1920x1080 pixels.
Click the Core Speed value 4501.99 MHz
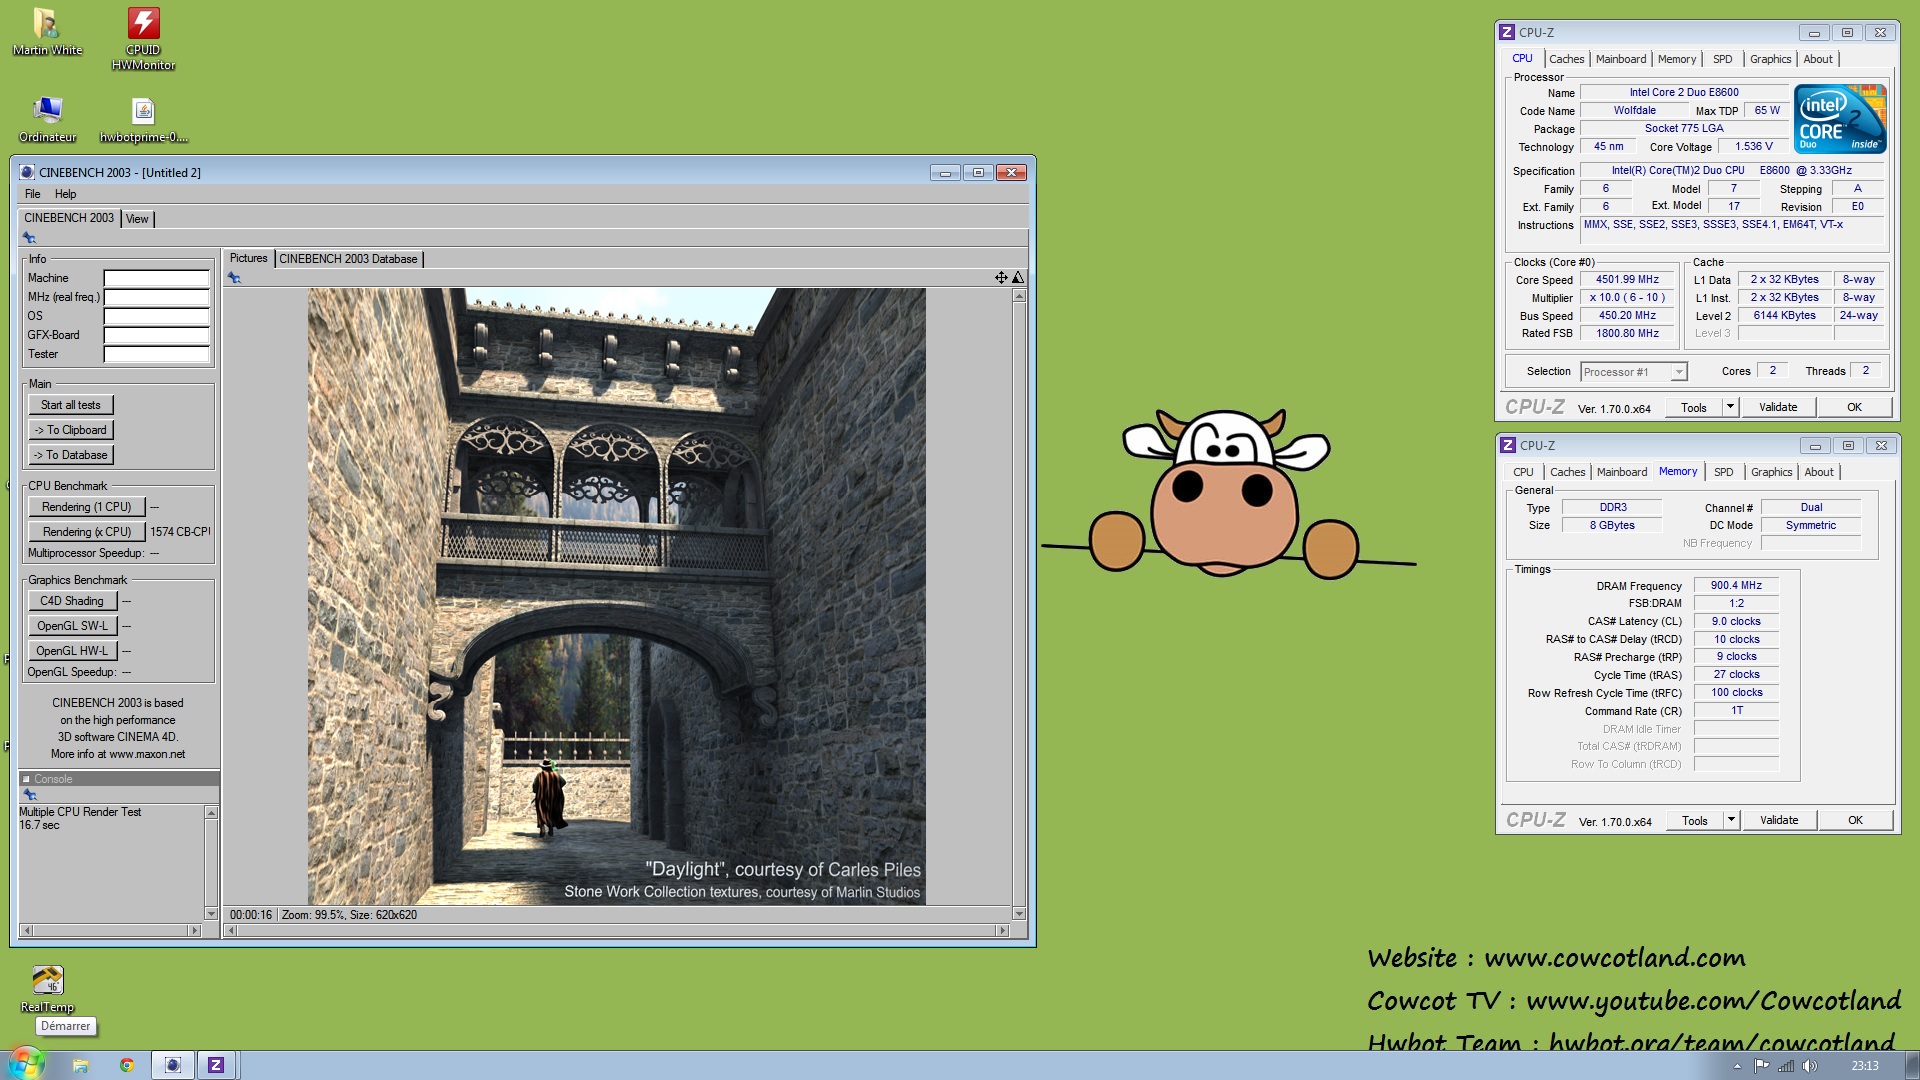[x=1627, y=280]
